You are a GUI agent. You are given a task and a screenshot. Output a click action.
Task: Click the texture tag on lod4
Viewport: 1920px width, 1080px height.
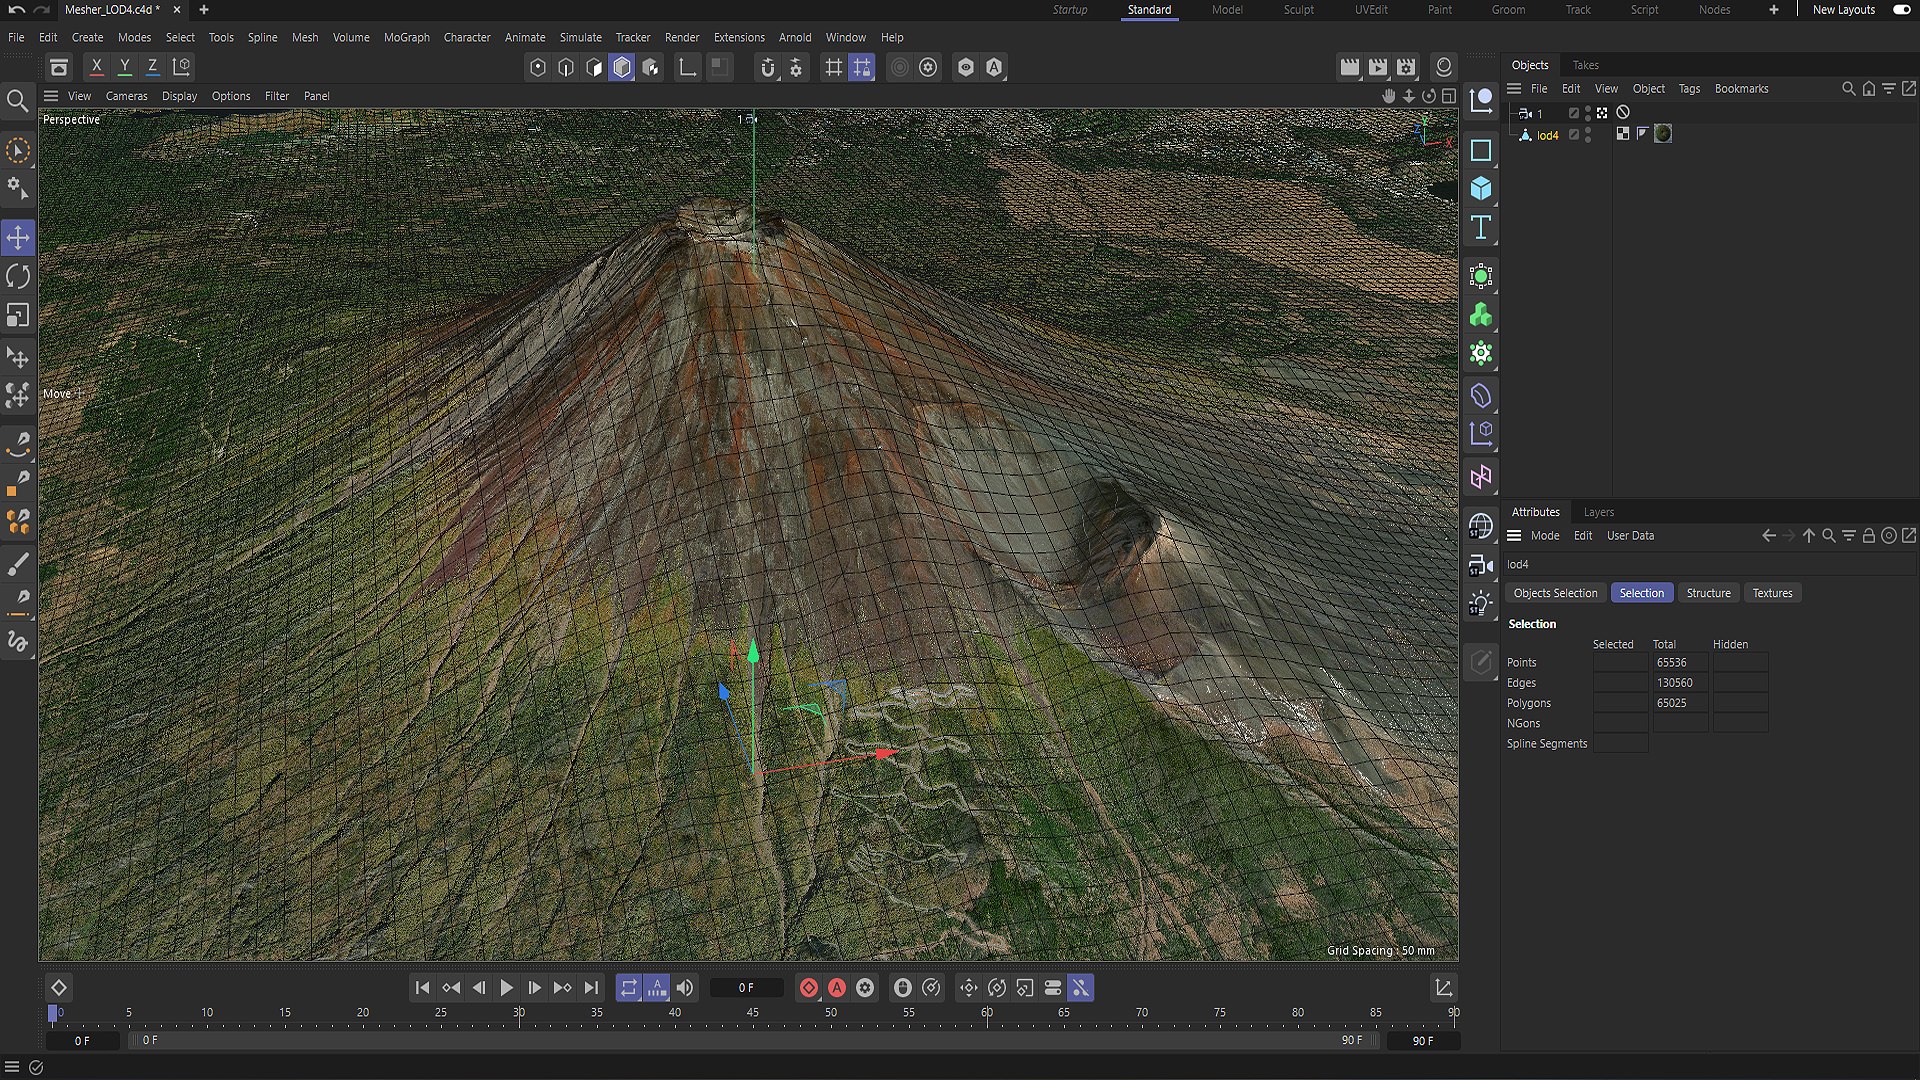click(x=1663, y=134)
